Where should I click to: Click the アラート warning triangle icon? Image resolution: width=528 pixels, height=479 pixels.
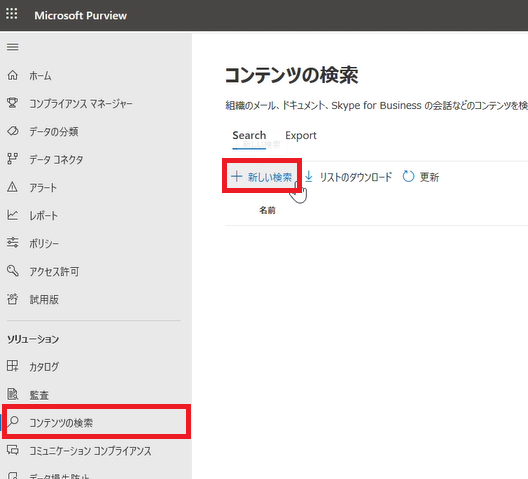12,187
